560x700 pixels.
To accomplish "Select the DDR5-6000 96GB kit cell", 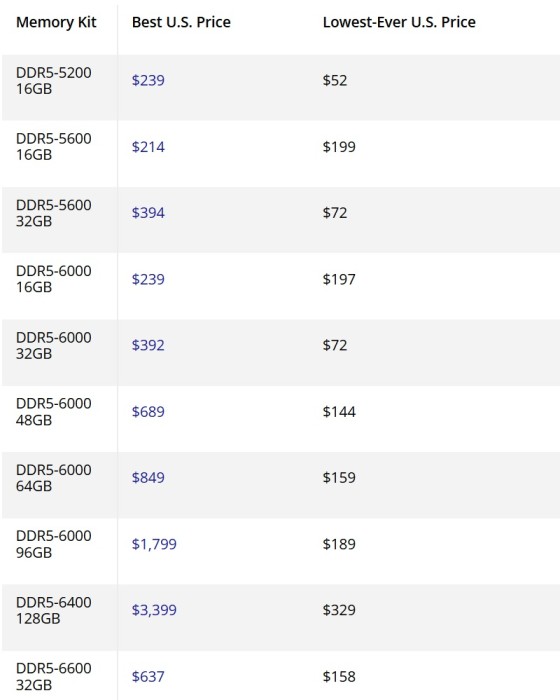I will click(x=60, y=551).
